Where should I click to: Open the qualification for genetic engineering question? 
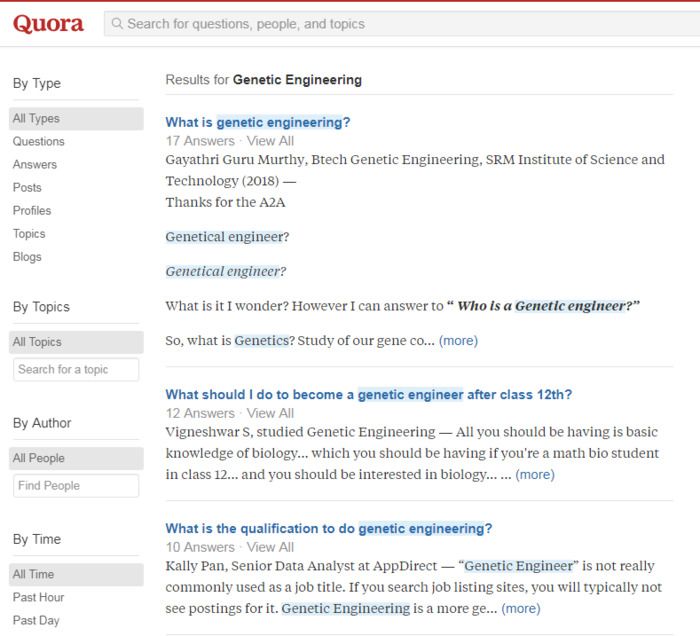(329, 528)
